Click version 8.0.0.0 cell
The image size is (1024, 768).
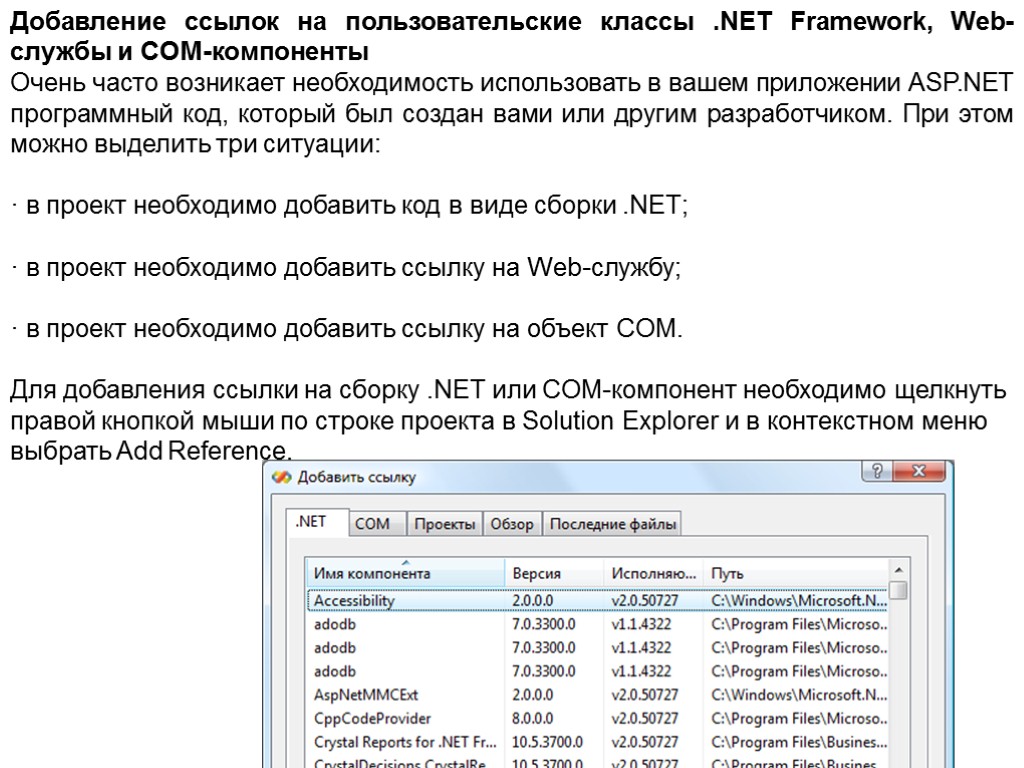[x=532, y=718]
